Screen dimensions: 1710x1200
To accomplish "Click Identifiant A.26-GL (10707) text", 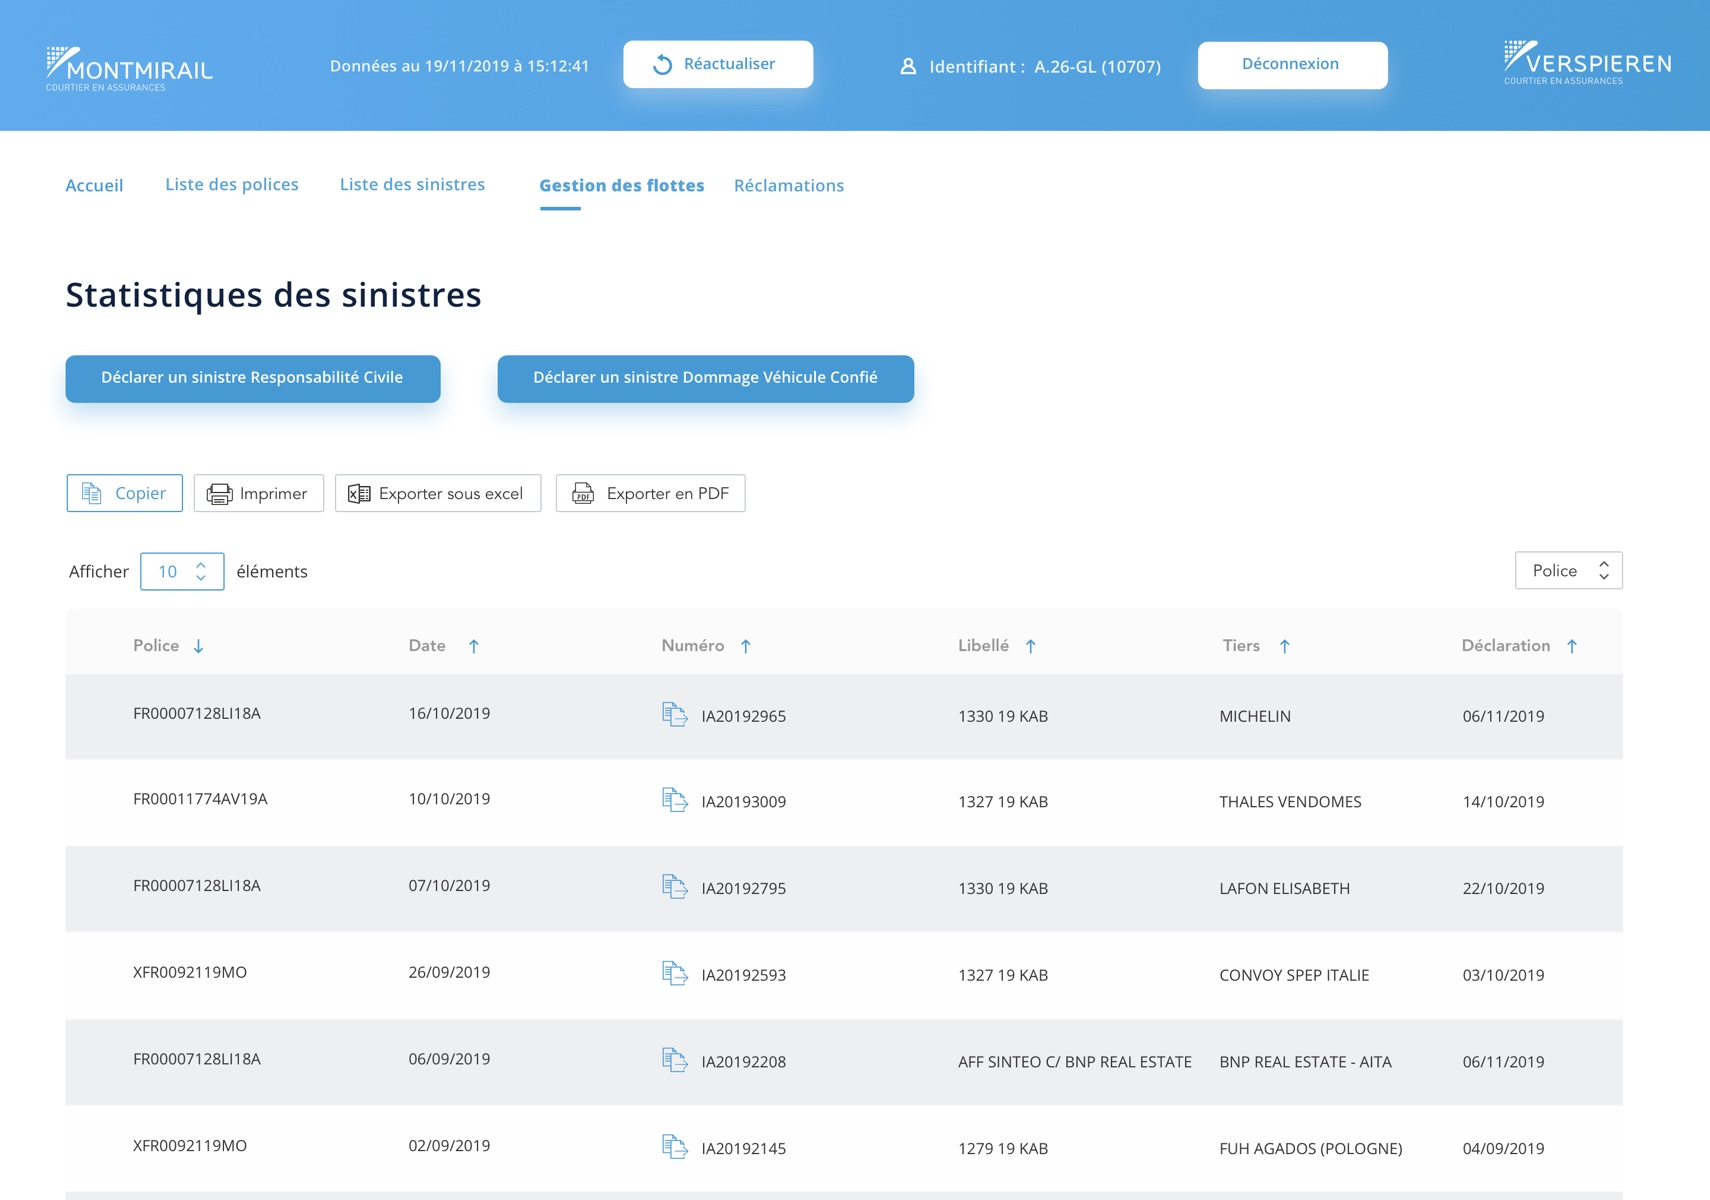I will click(x=1045, y=67).
